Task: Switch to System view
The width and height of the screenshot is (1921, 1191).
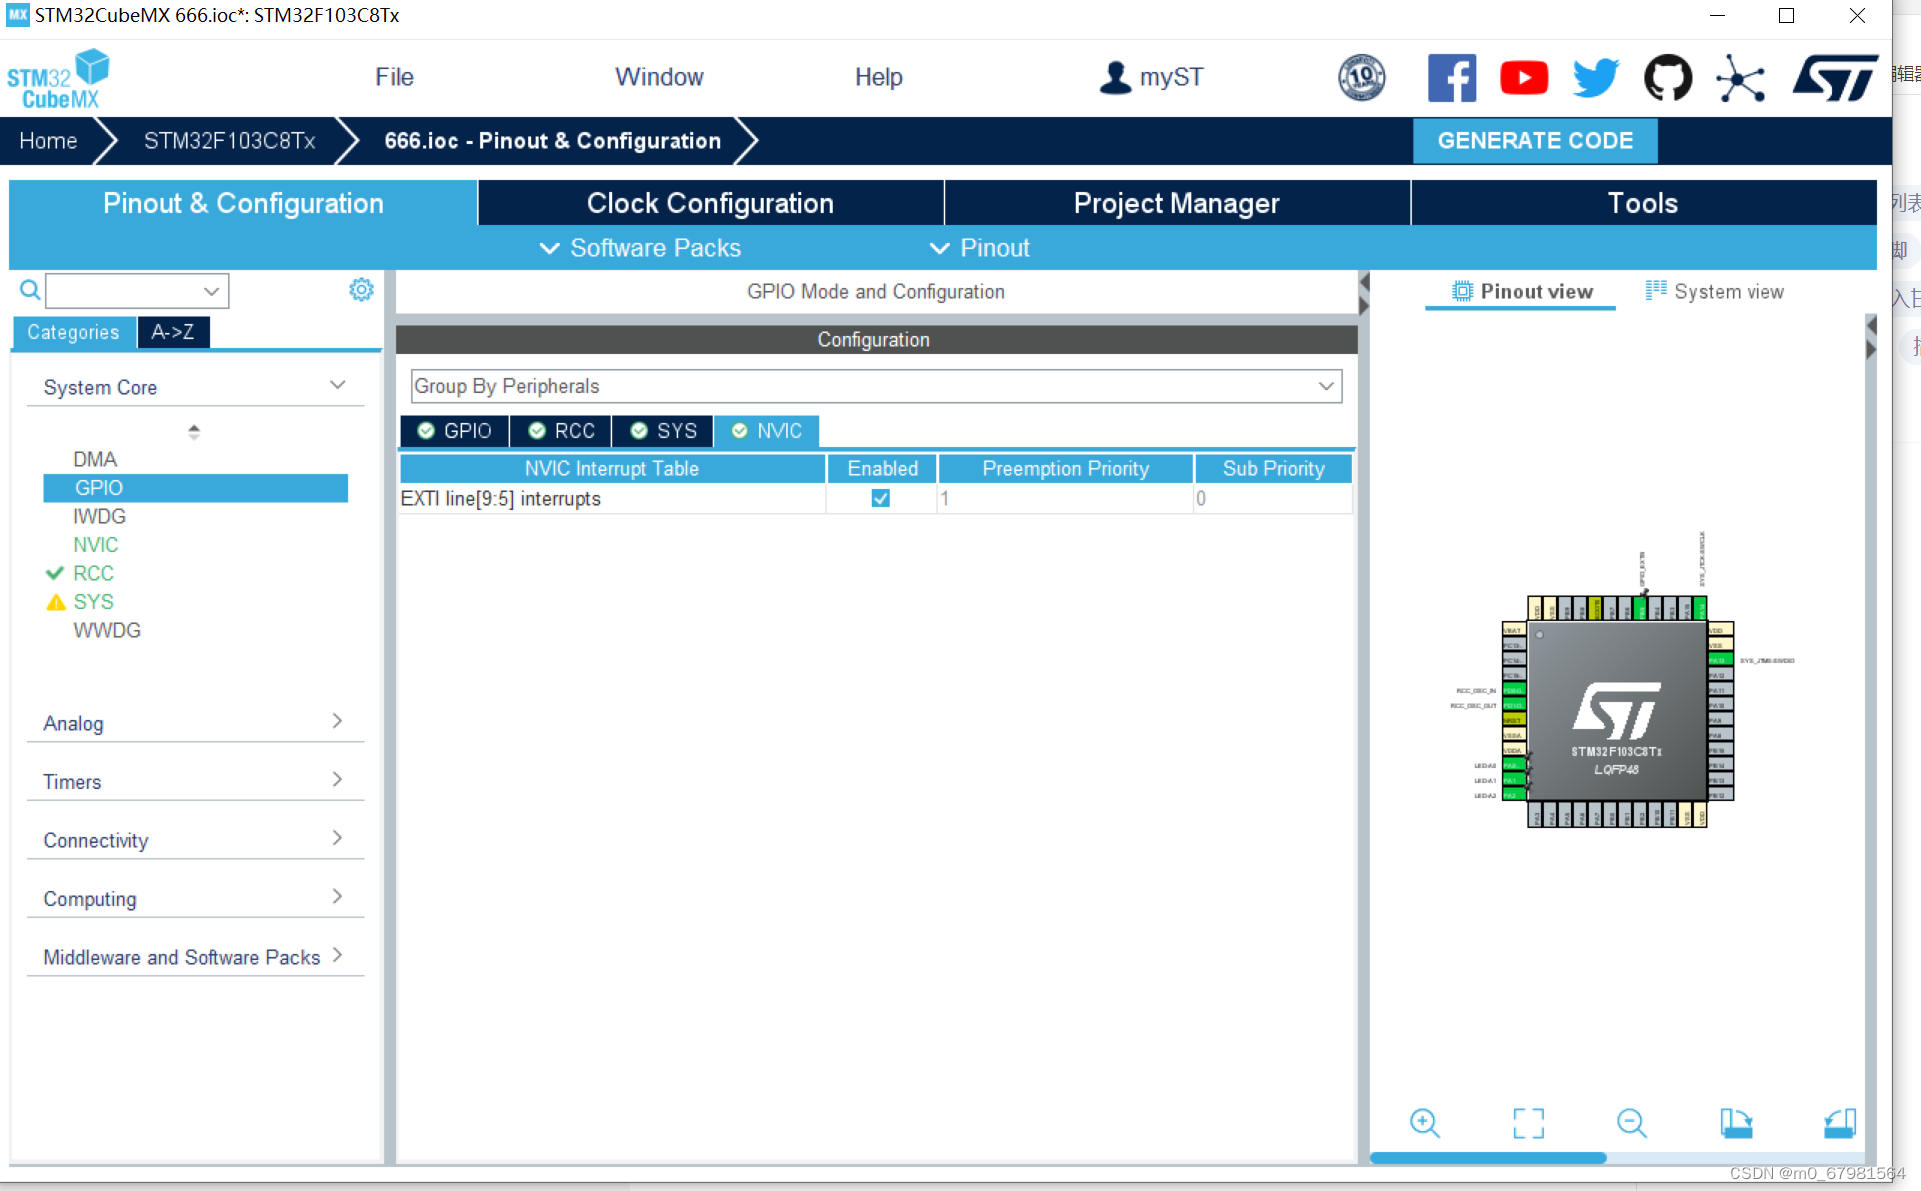Action: pos(1715,291)
